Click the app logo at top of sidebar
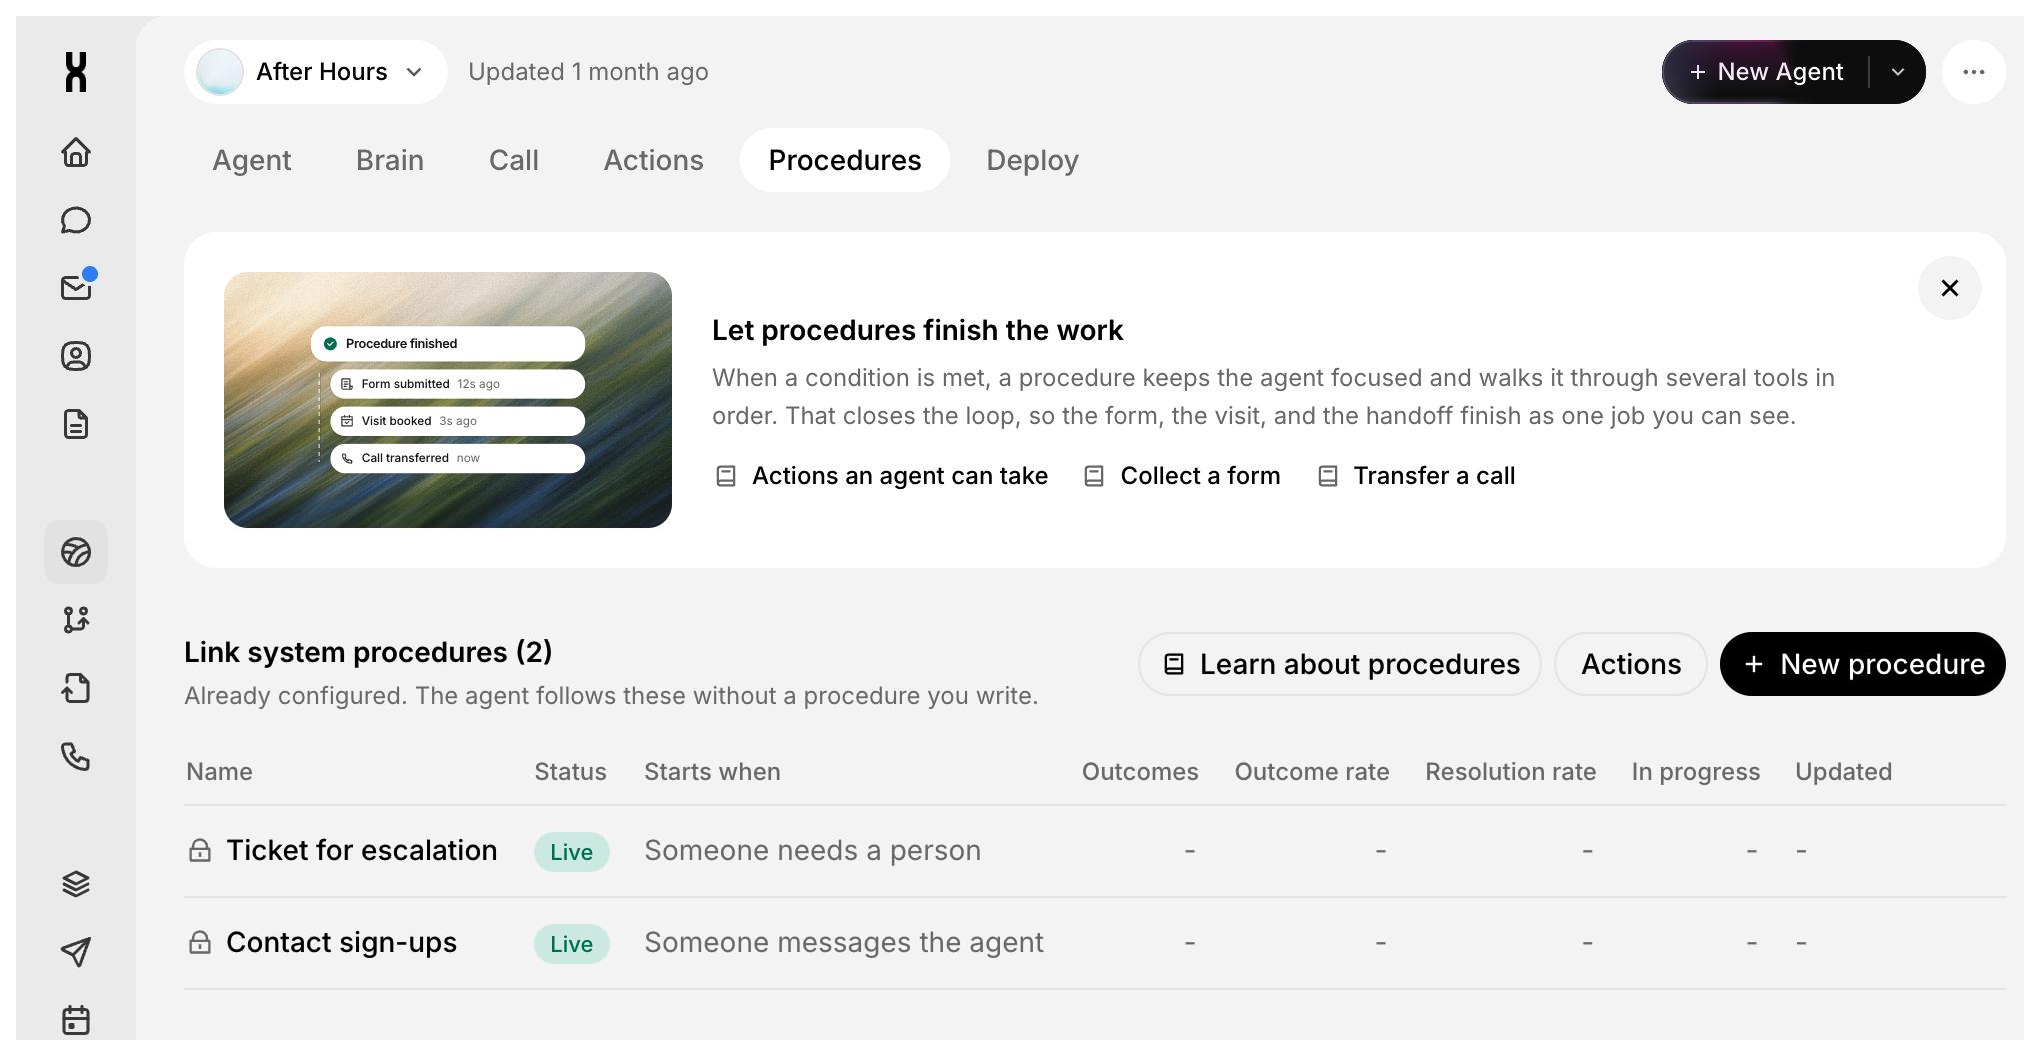This screenshot has width=2024, height=1040. tap(76, 72)
